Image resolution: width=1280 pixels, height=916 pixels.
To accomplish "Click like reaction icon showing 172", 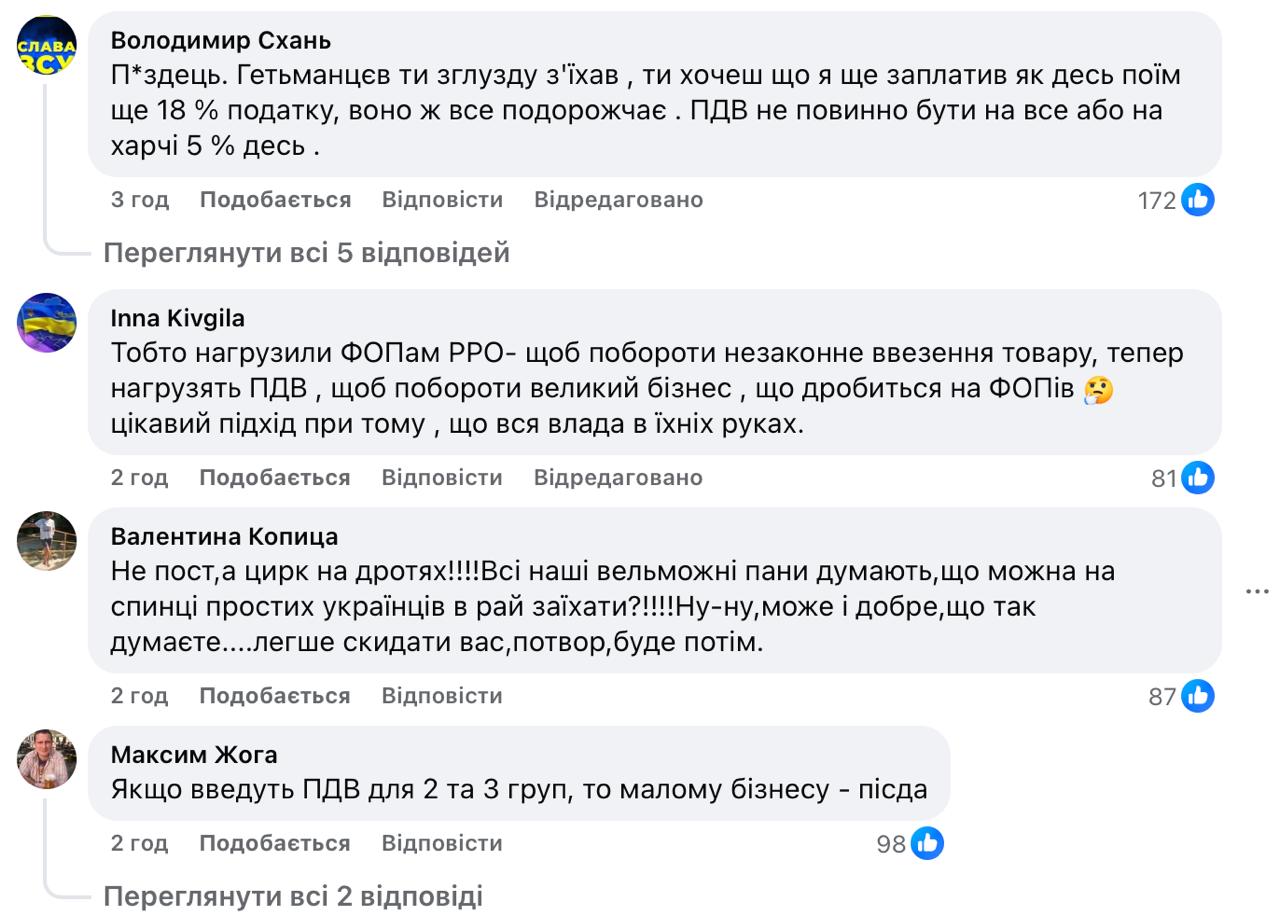I will [1197, 200].
